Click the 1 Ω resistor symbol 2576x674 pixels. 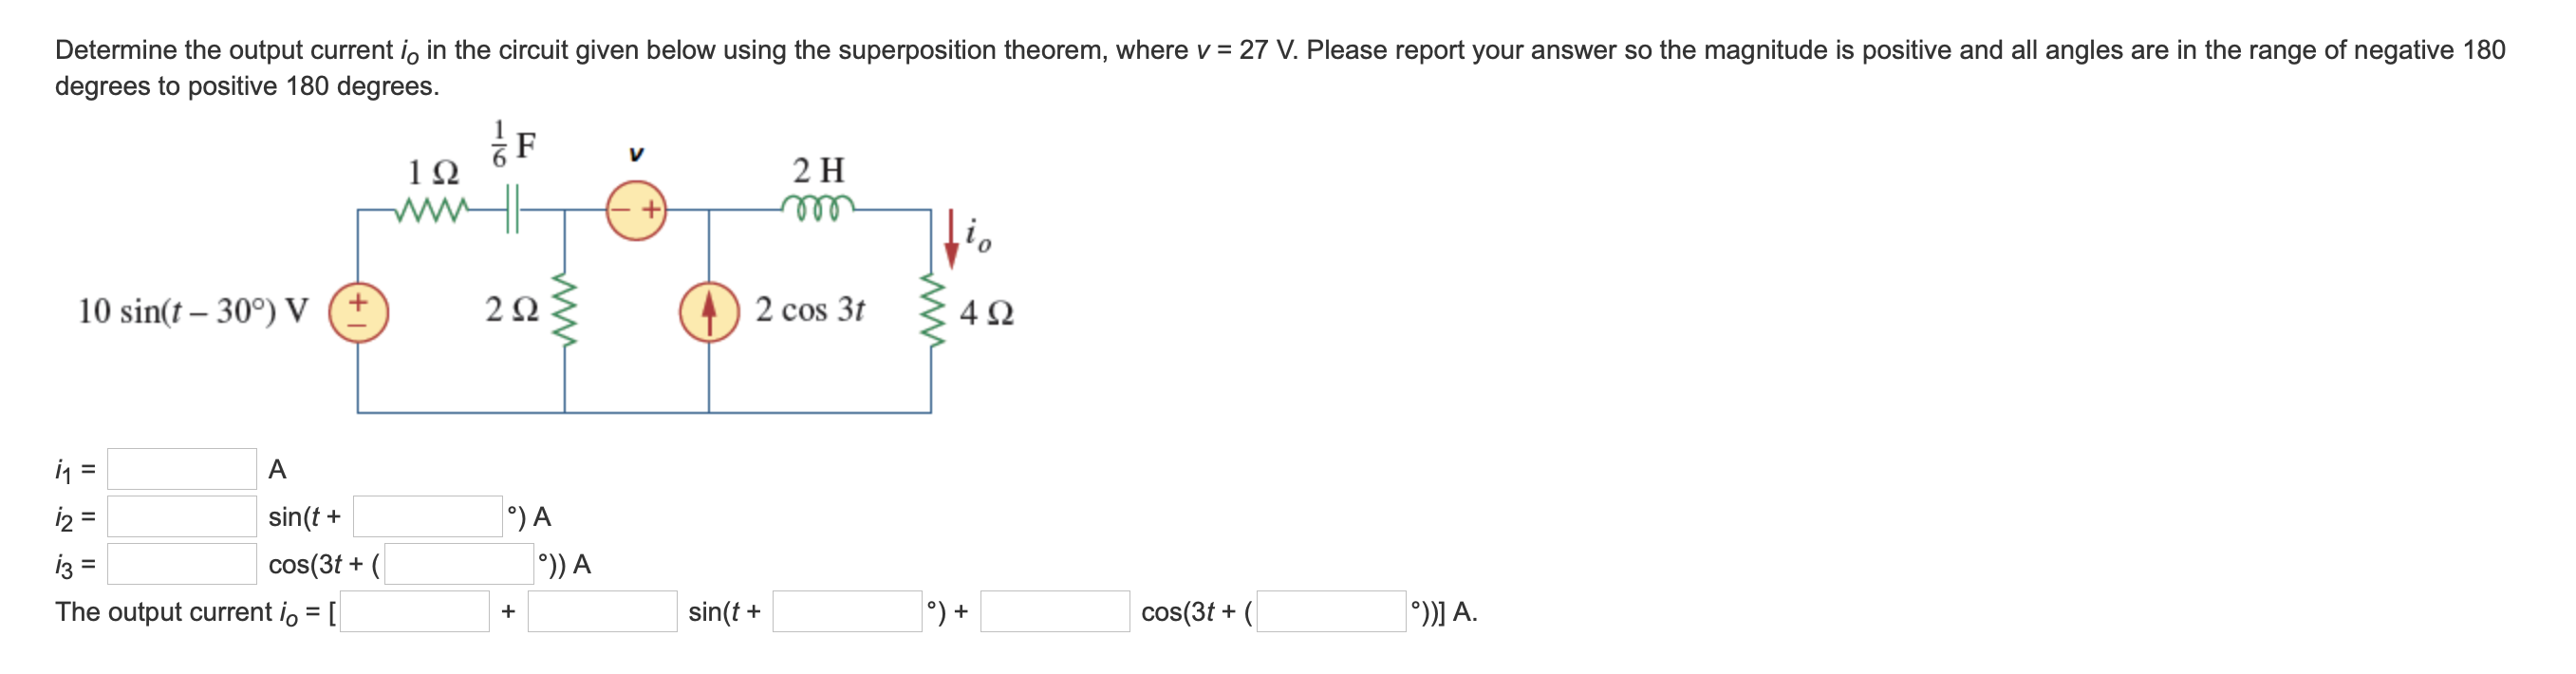(x=433, y=208)
